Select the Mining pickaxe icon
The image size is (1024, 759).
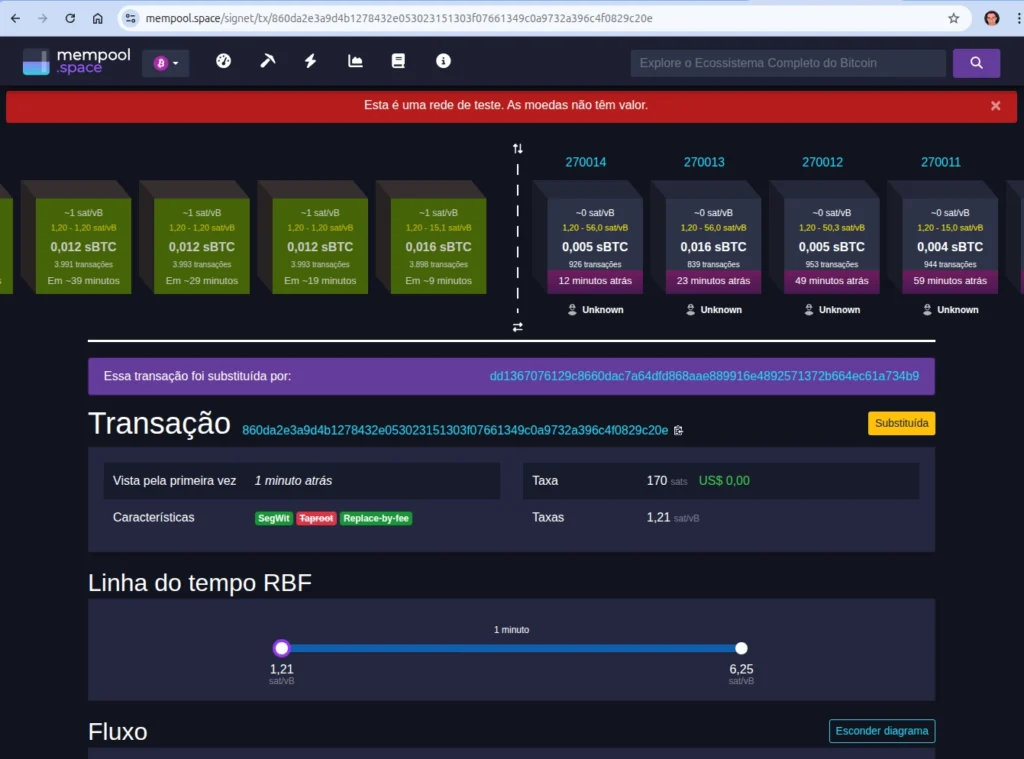pos(267,61)
